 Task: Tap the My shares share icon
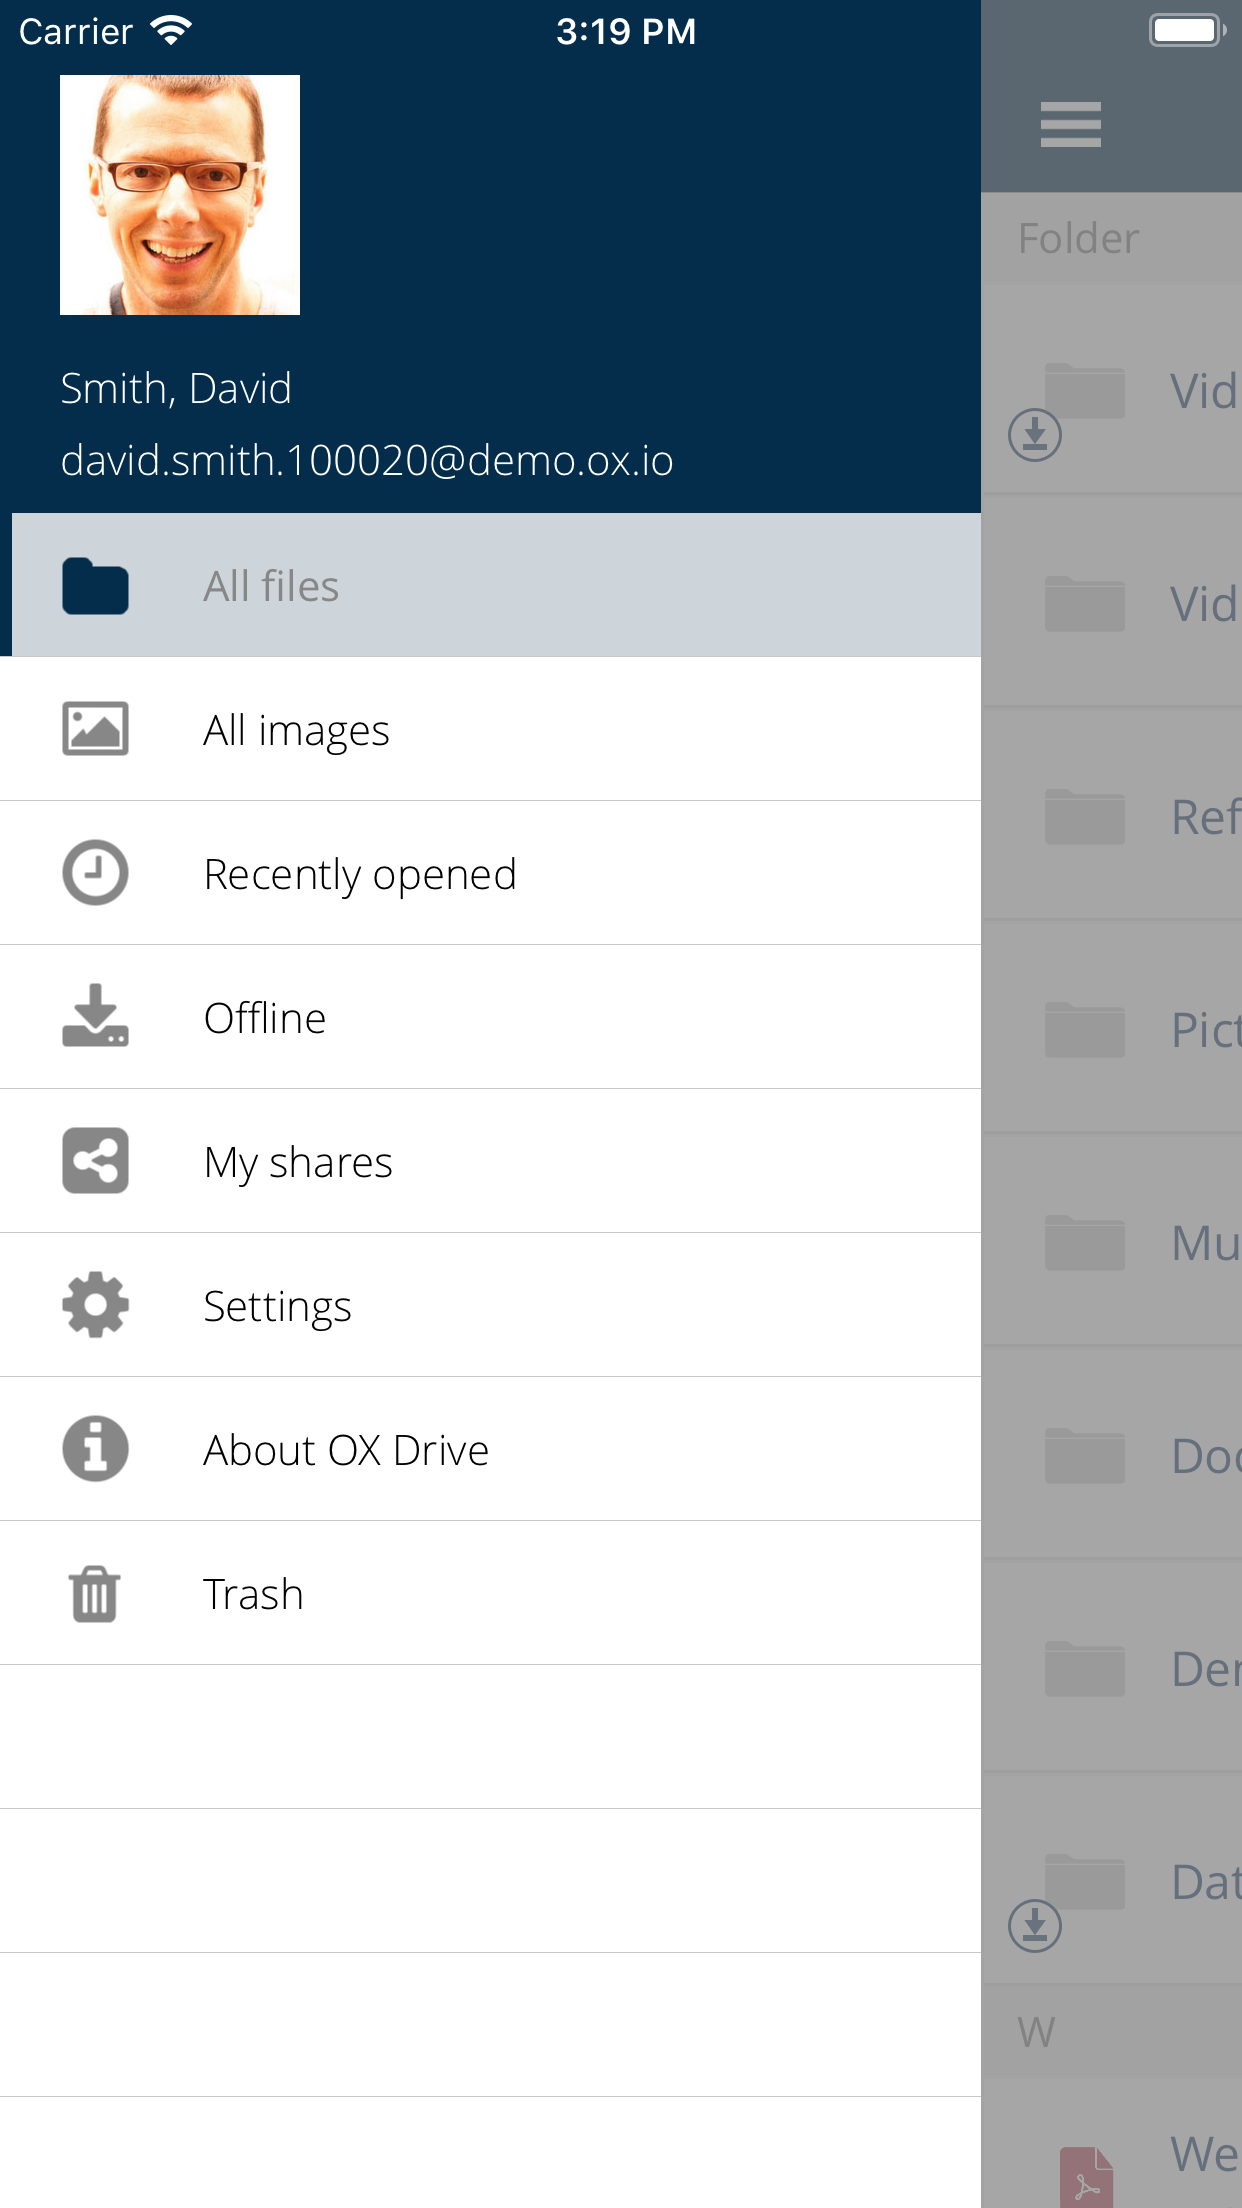pos(95,1161)
